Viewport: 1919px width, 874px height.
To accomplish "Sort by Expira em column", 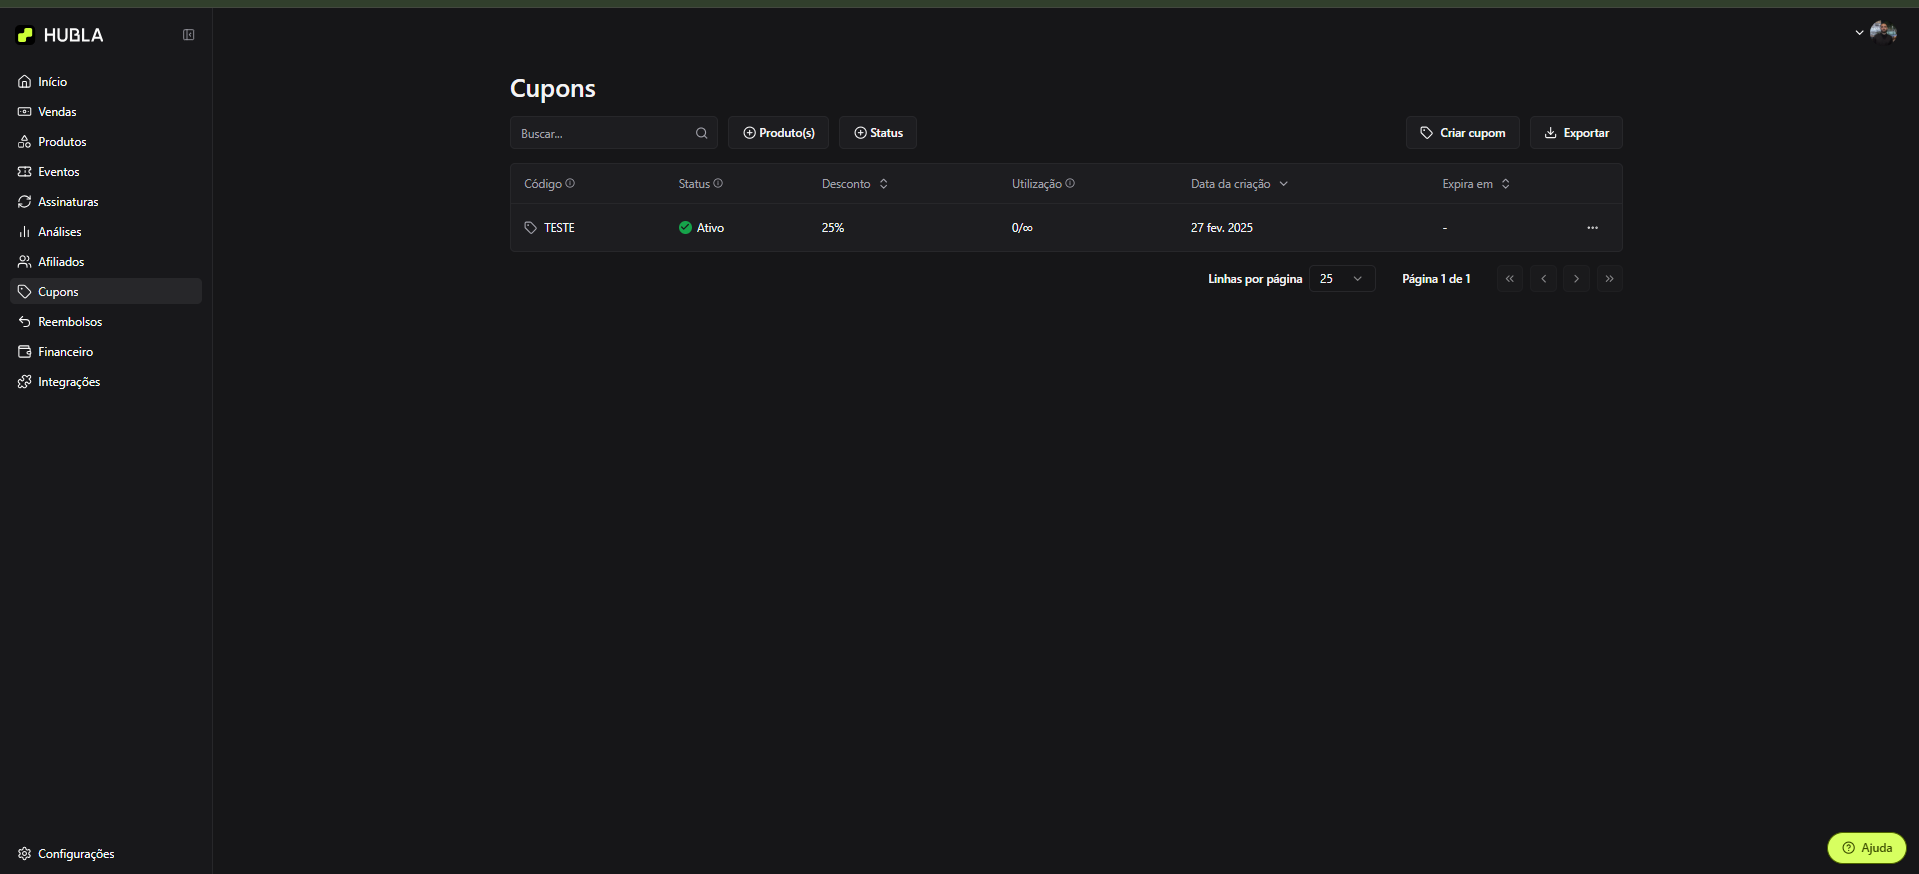I will pyautogui.click(x=1475, y=184).
